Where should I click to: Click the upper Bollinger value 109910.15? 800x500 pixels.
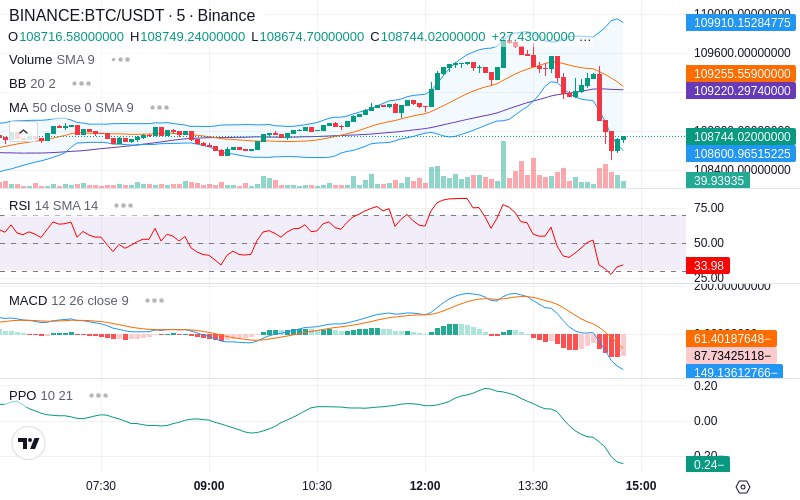pos(741,22)
